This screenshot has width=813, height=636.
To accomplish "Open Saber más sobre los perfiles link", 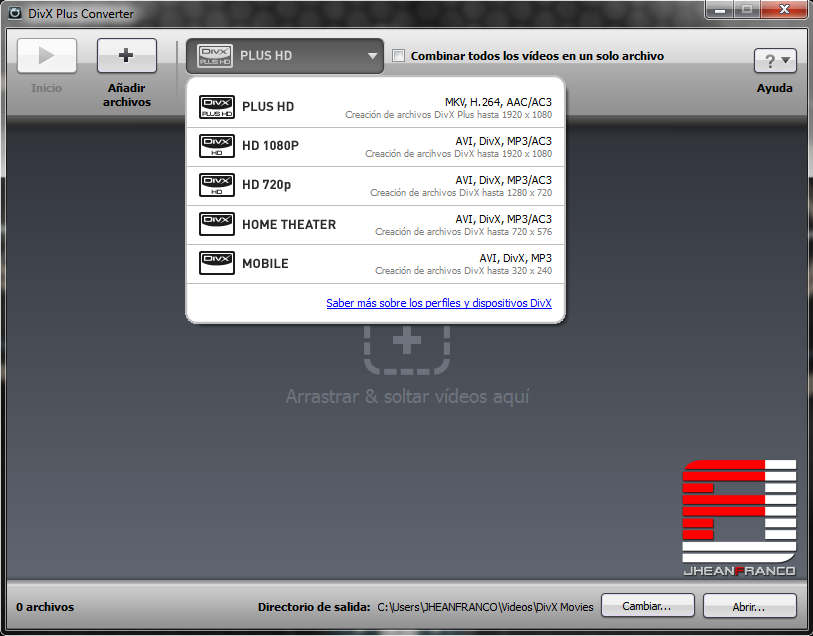I will tap(439, 303).
